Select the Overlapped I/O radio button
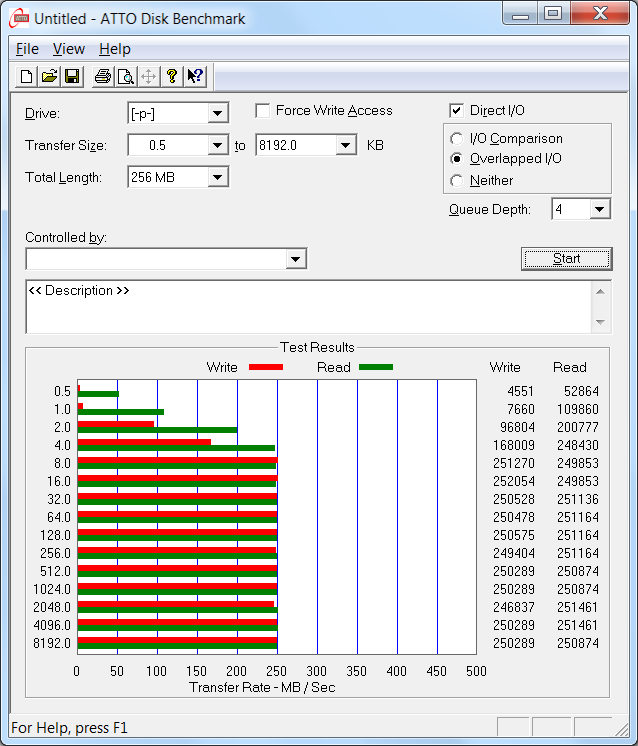Image resolution: width=638 pixels, height=746 pixels. click(x=456, y=158)
